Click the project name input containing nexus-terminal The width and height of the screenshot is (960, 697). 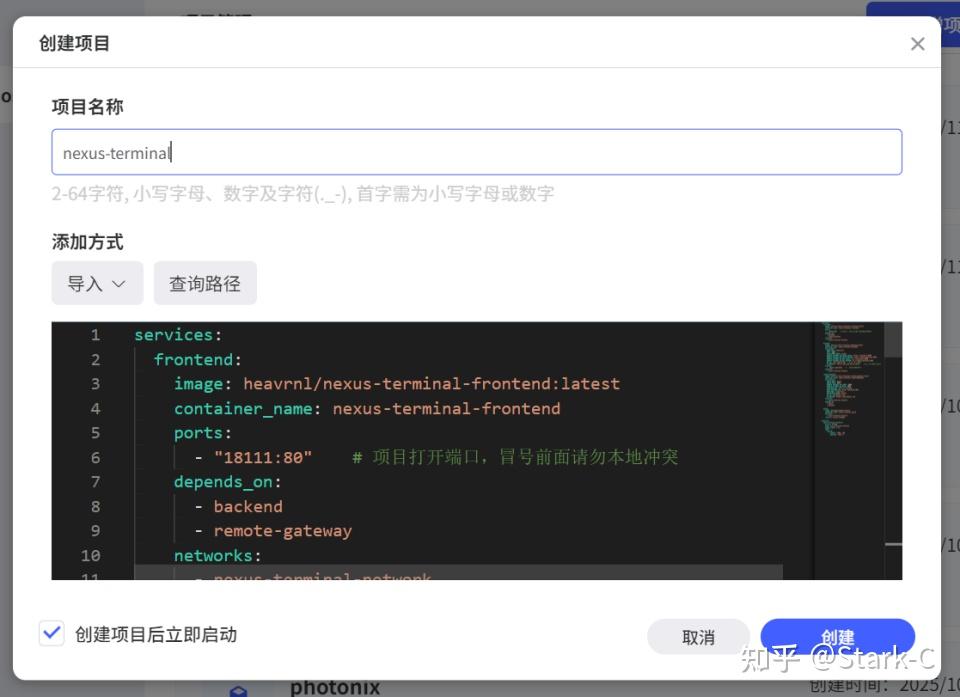coord(476,152)
